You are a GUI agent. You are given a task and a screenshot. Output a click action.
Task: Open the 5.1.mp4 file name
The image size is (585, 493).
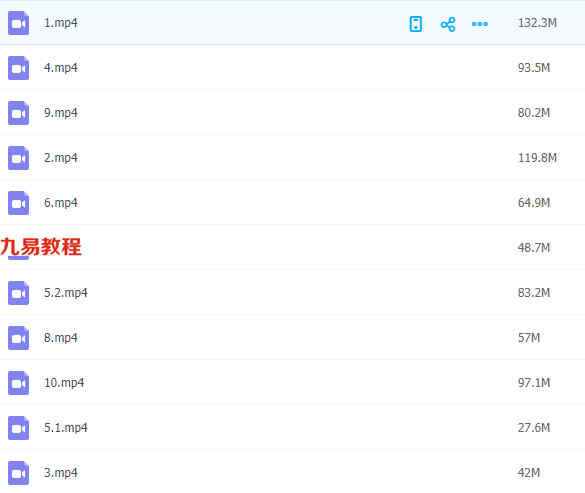point(66,428)
